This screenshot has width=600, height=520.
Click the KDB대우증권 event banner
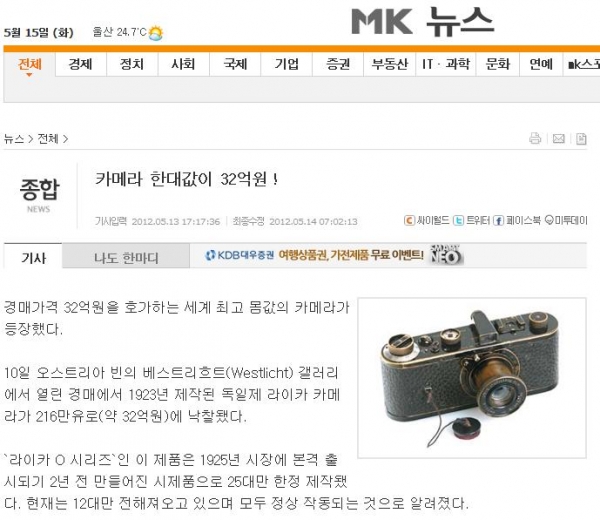[x=334, y=255]
